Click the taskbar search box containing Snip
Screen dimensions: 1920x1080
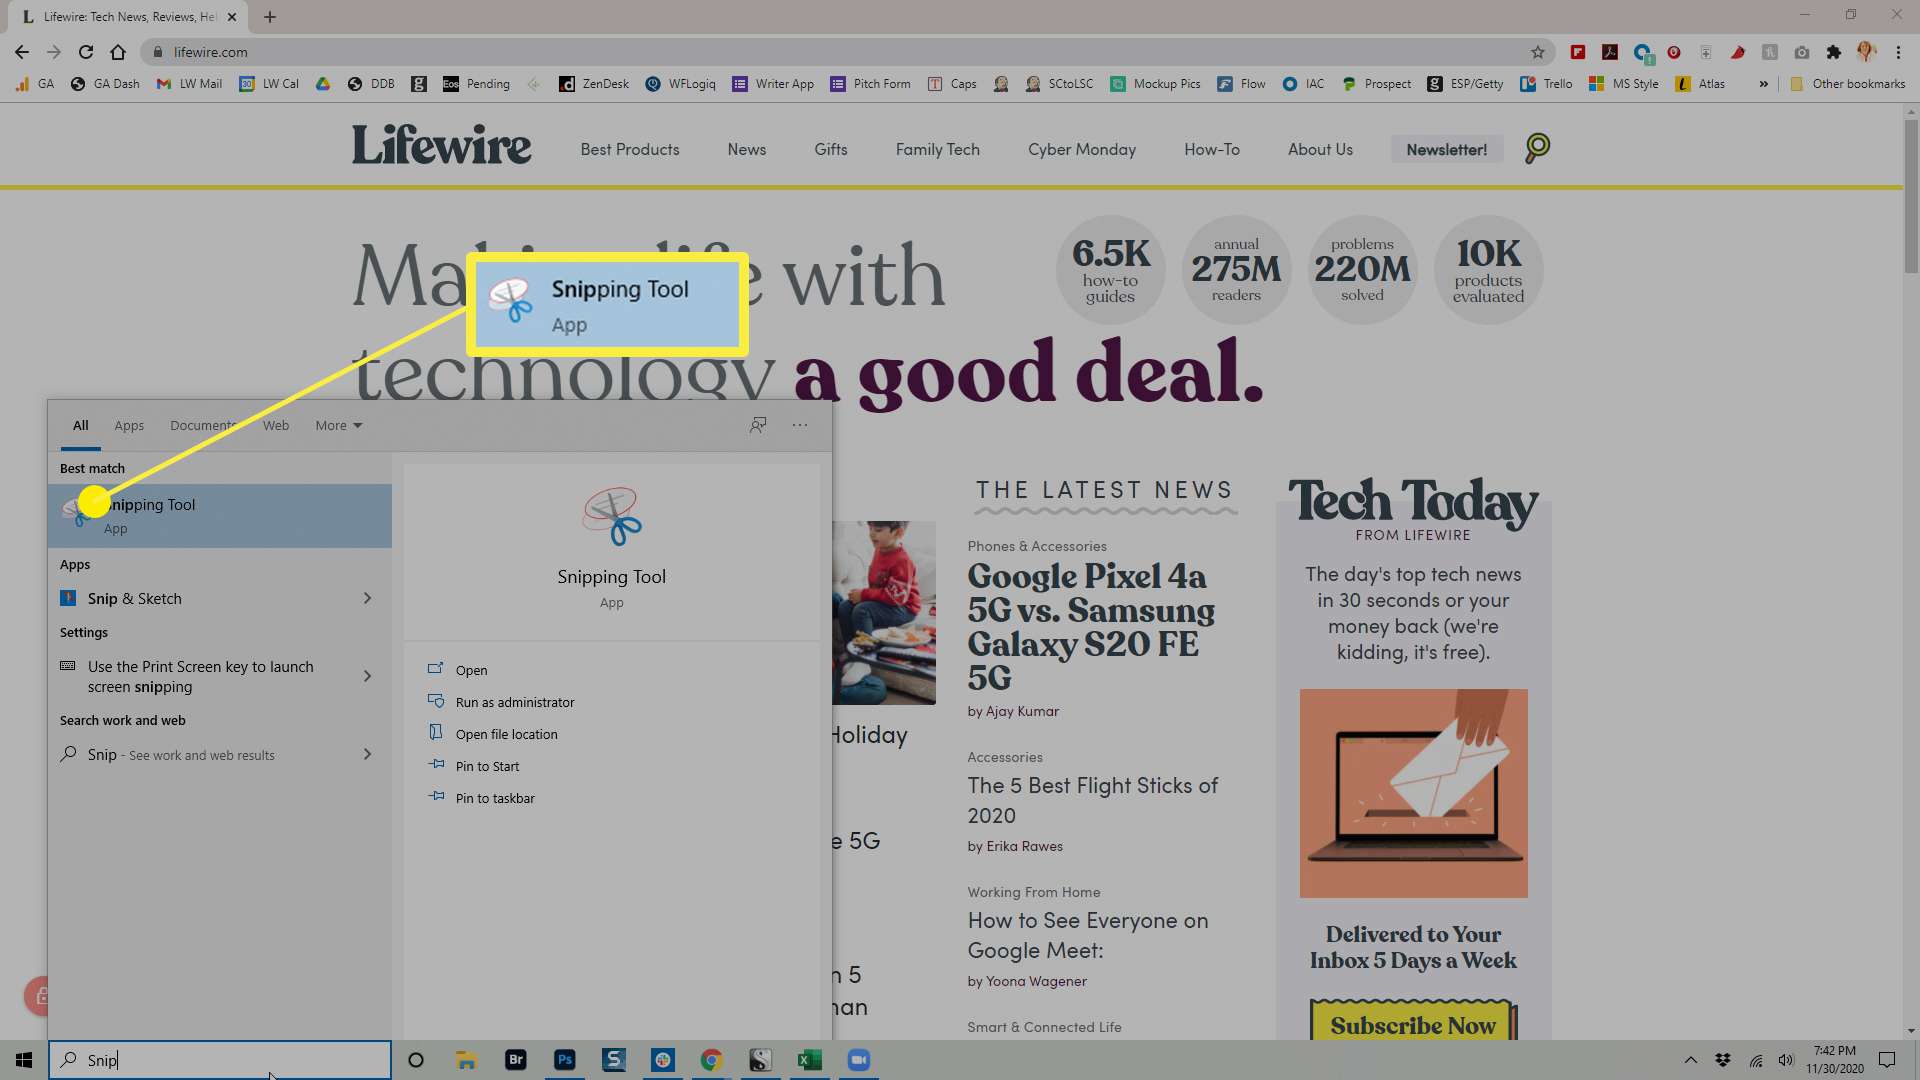coord(220,1060)
